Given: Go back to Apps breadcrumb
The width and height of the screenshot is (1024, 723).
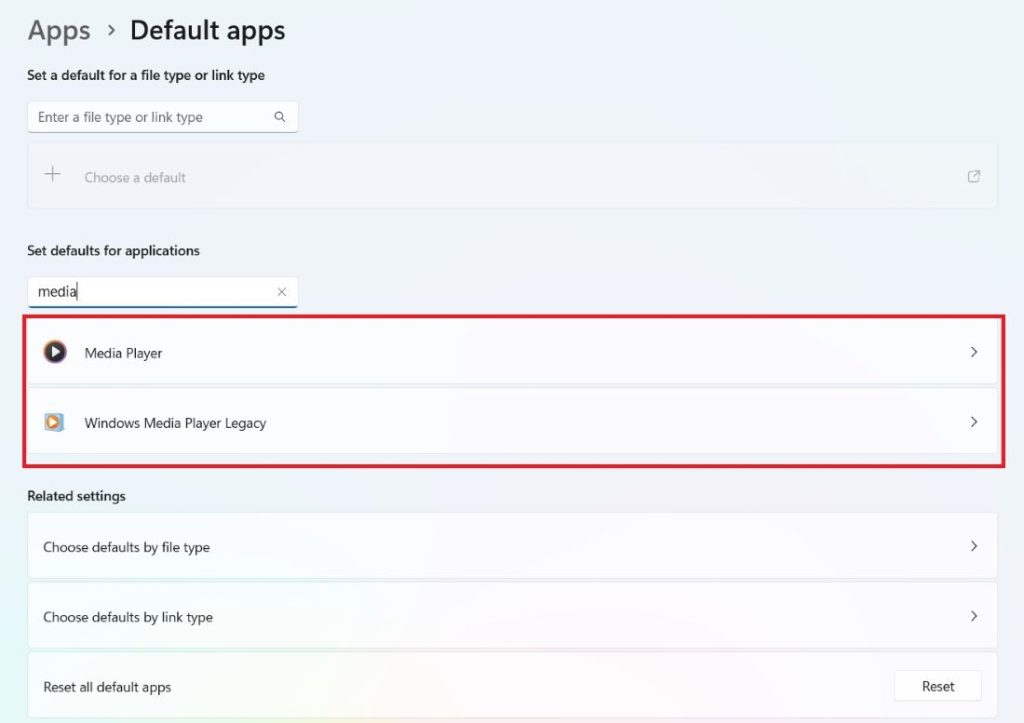Looking at the screenshot, I should [59, 31].
